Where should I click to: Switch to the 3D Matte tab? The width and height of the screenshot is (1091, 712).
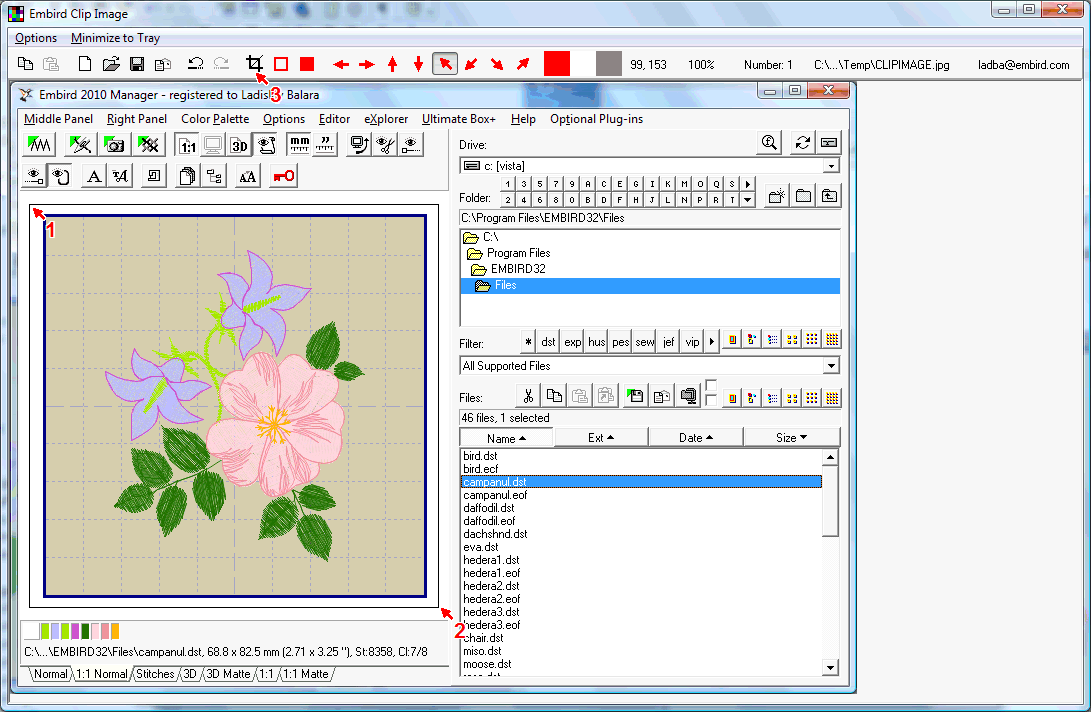point(228,674)
